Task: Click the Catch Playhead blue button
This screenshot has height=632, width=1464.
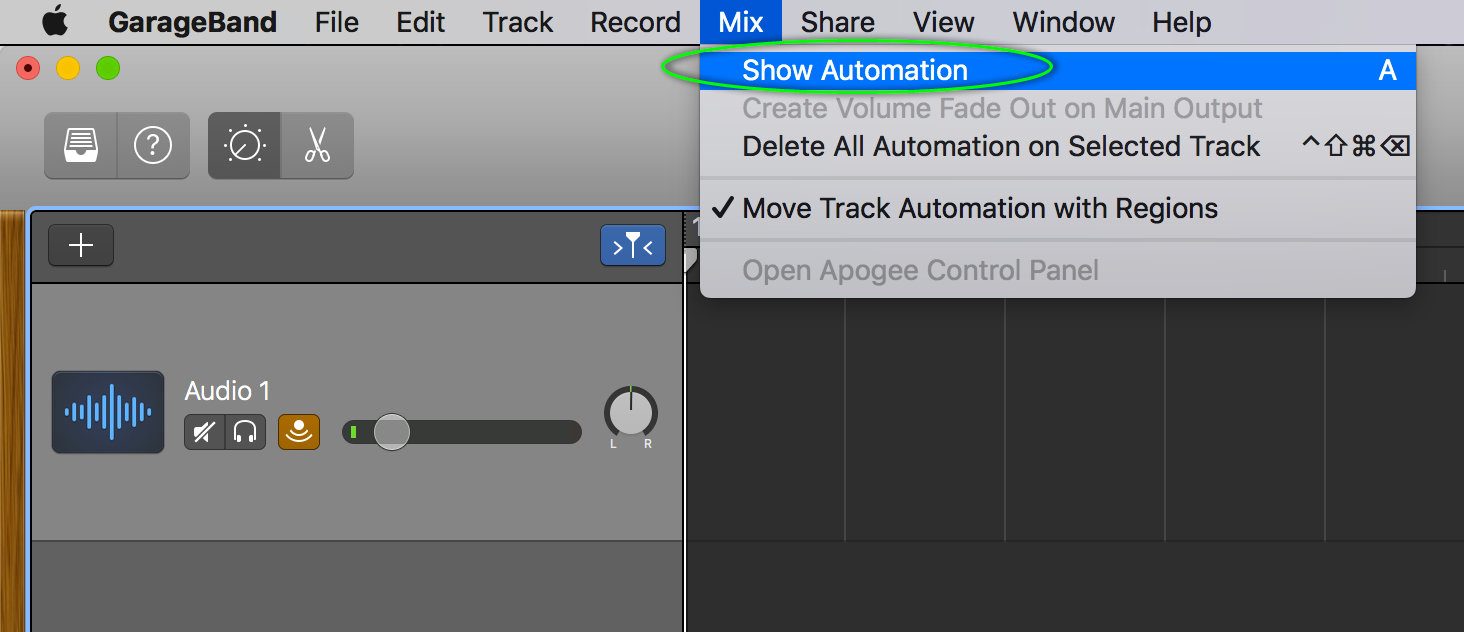Action: [632, 246]
